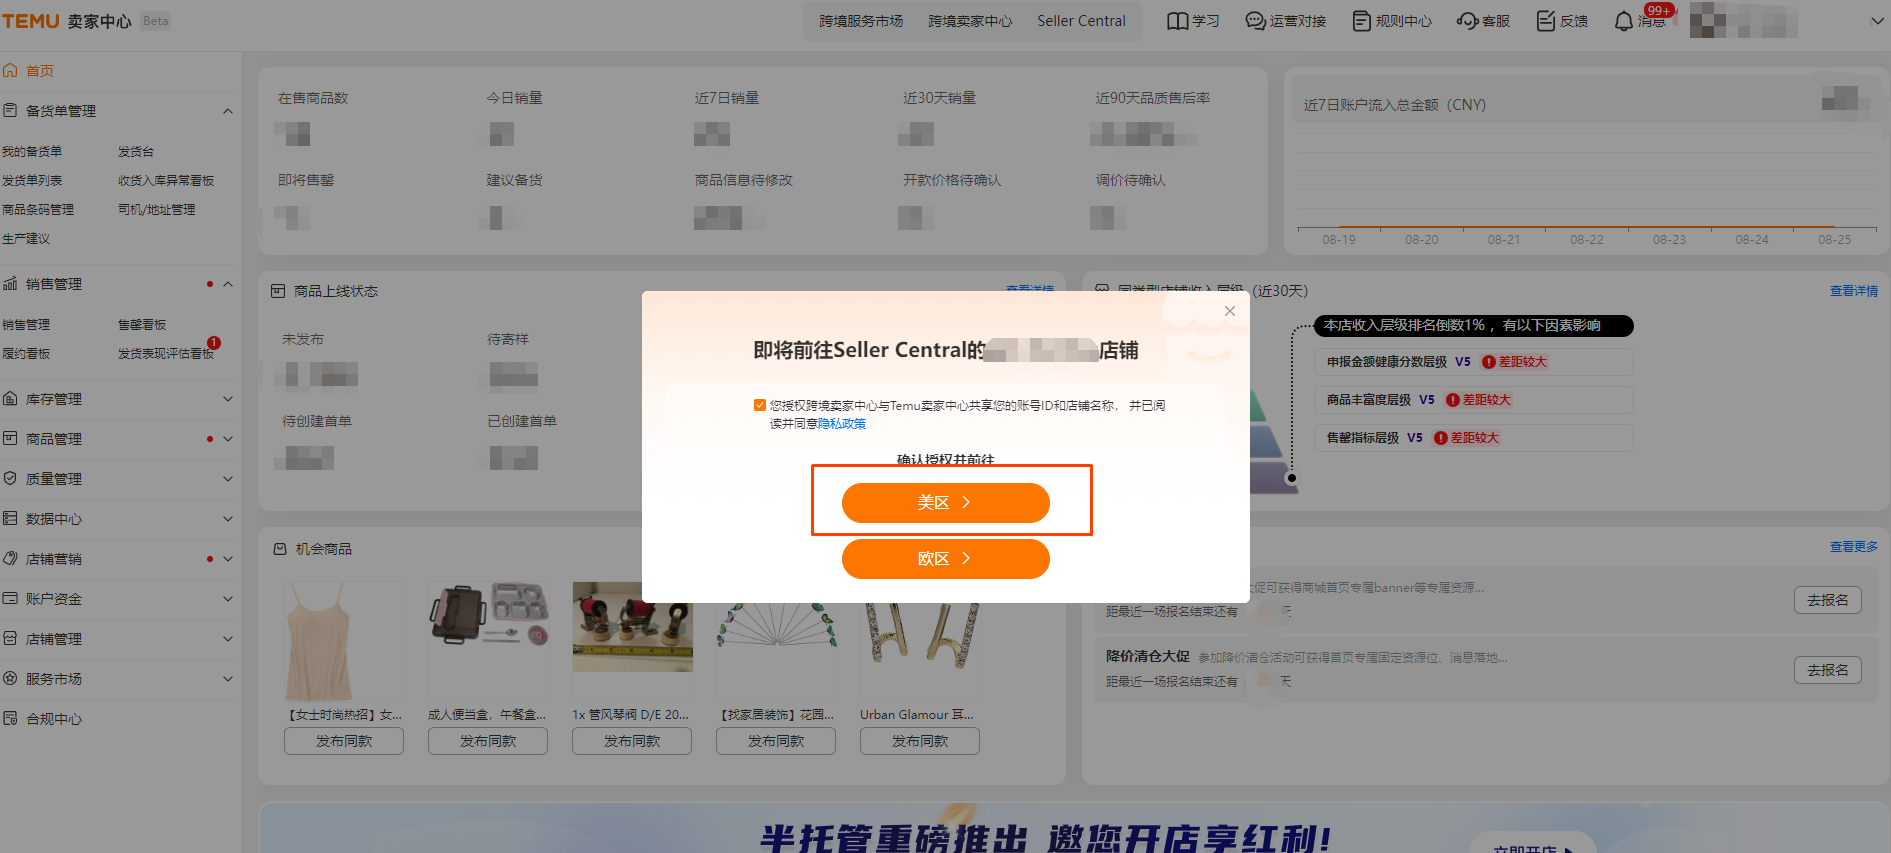Expand the 质量管理 chevron
Viewport: 1891px width, 853px height.
228,479
